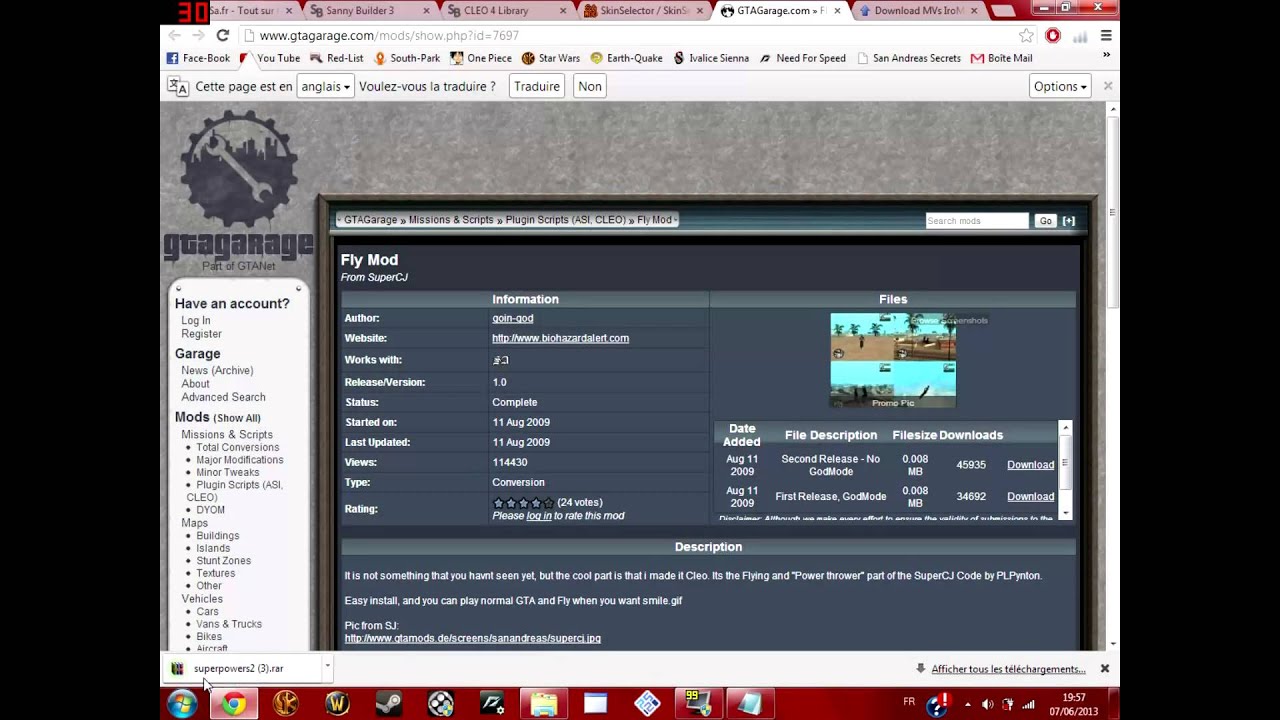This screenshot has width=1280, height=720.
Task: Open the superpowers2 (3).rar download arrow
Action: [327, 667]
